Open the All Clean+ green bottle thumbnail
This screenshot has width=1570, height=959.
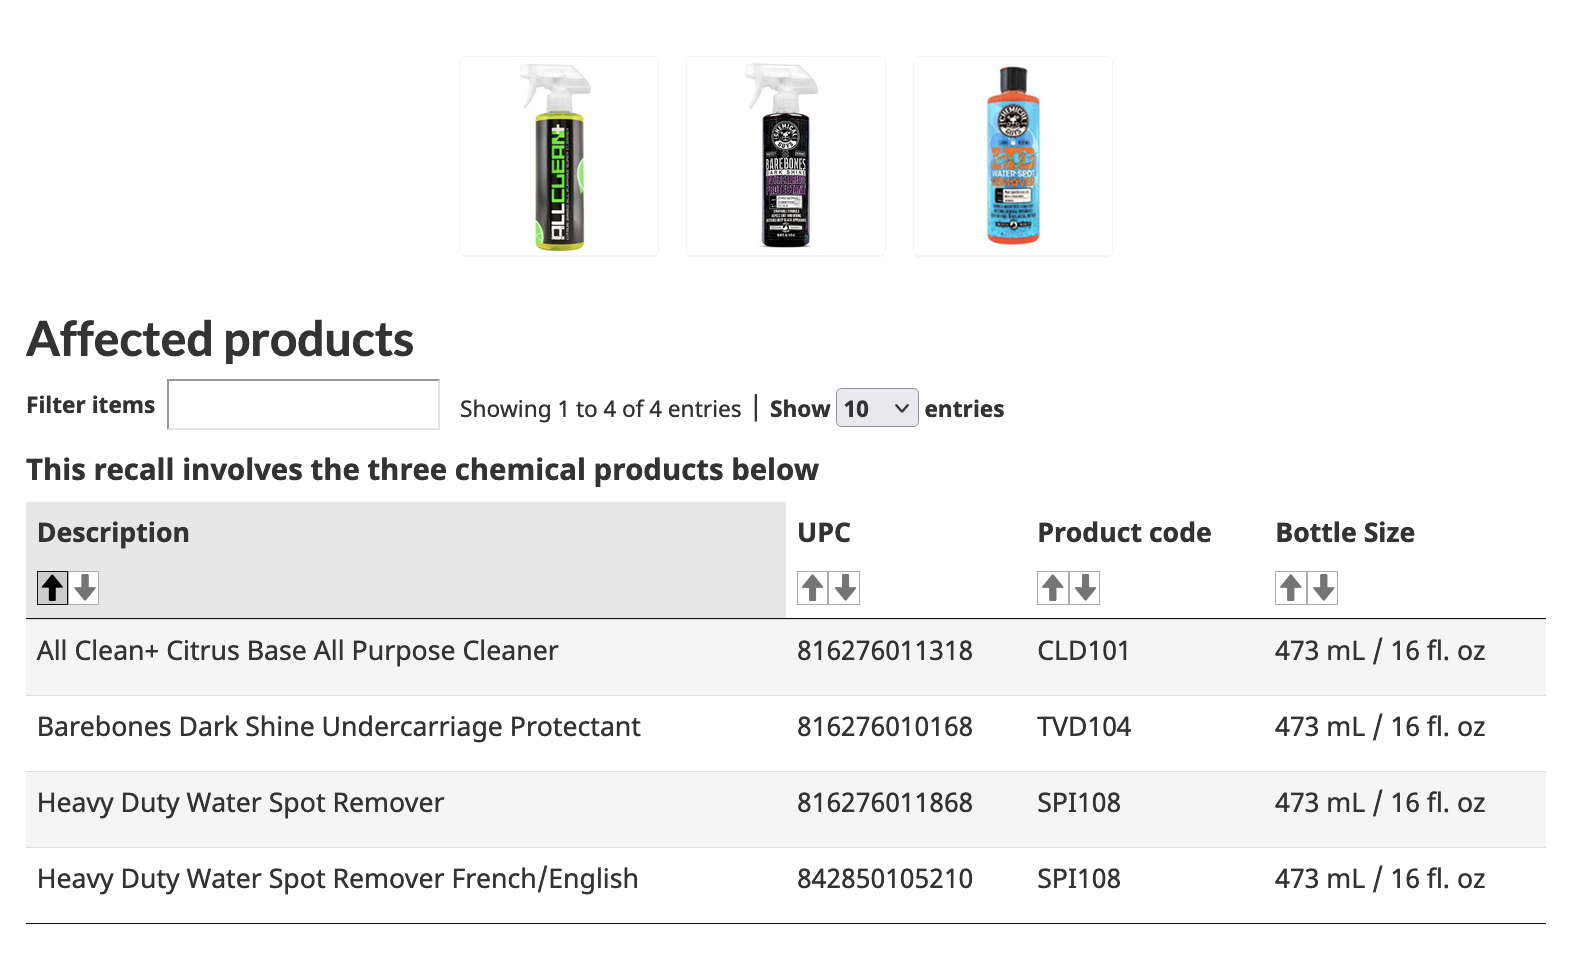click(559, 156)
